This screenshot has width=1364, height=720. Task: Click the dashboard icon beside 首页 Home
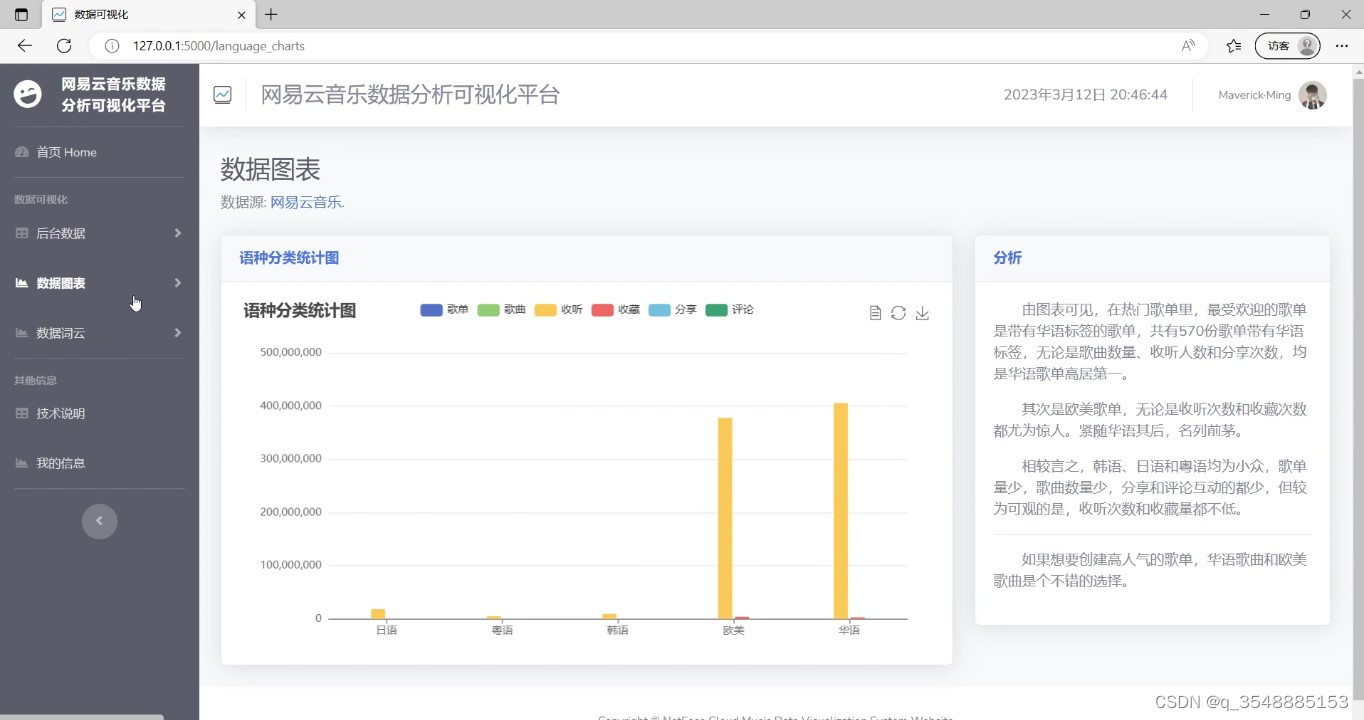22,152
